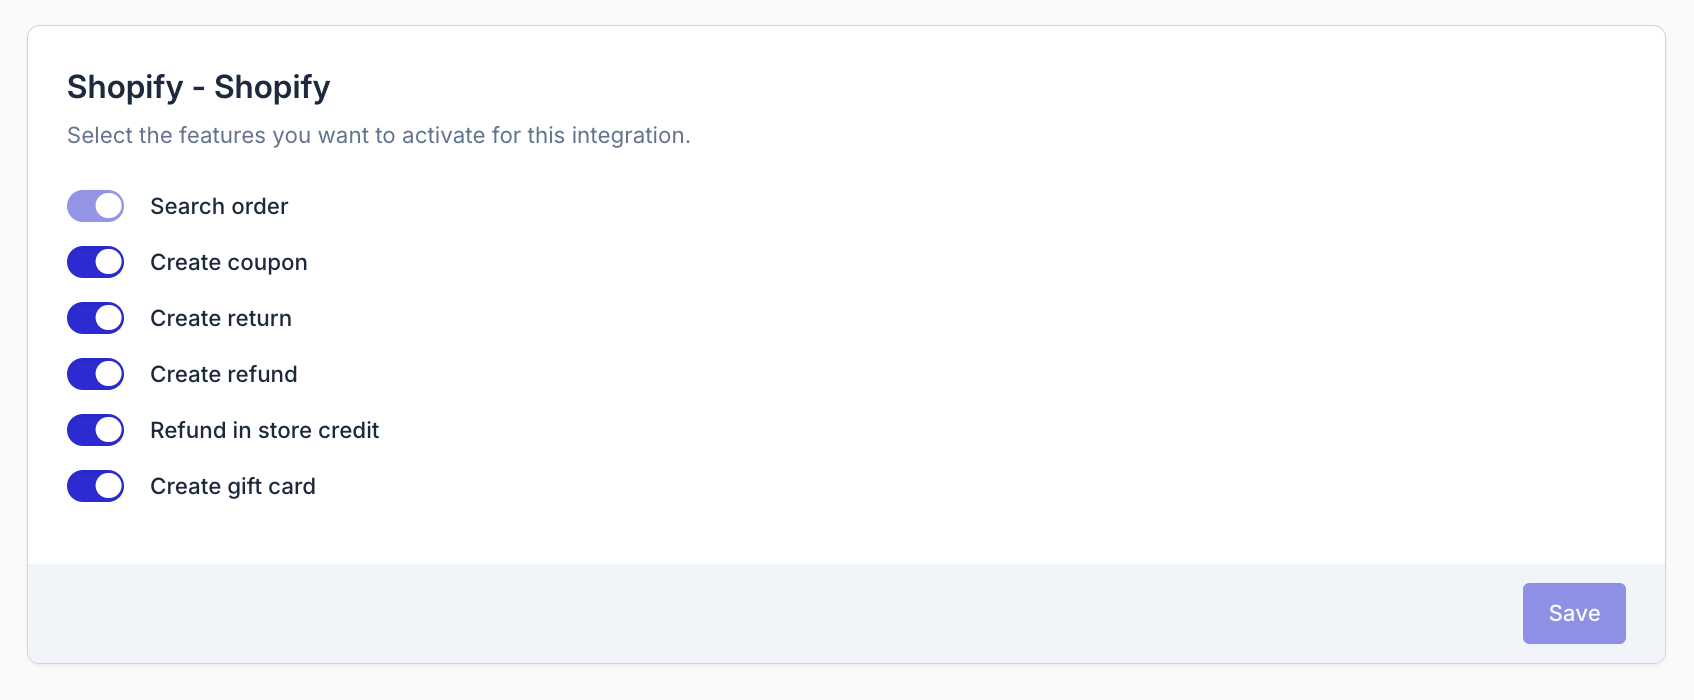Disable the Refund in store credit toggle
The height and width of the screenshot is (700, 1694).
click(x=96, y=430)
